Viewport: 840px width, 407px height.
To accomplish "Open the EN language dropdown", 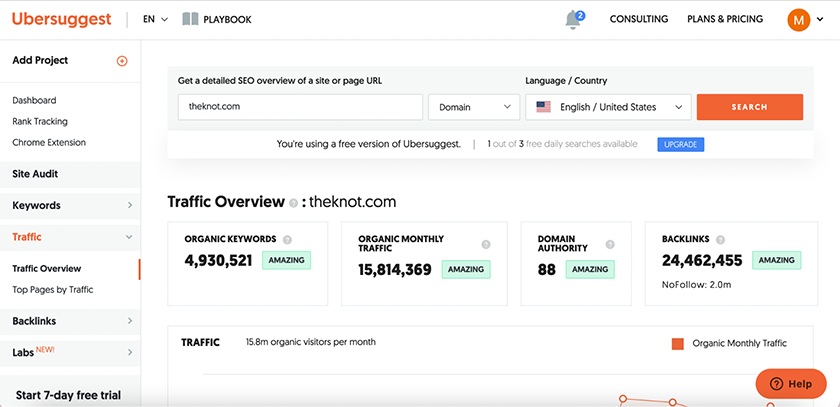I will pyautogui.click(x=155, y=19).
